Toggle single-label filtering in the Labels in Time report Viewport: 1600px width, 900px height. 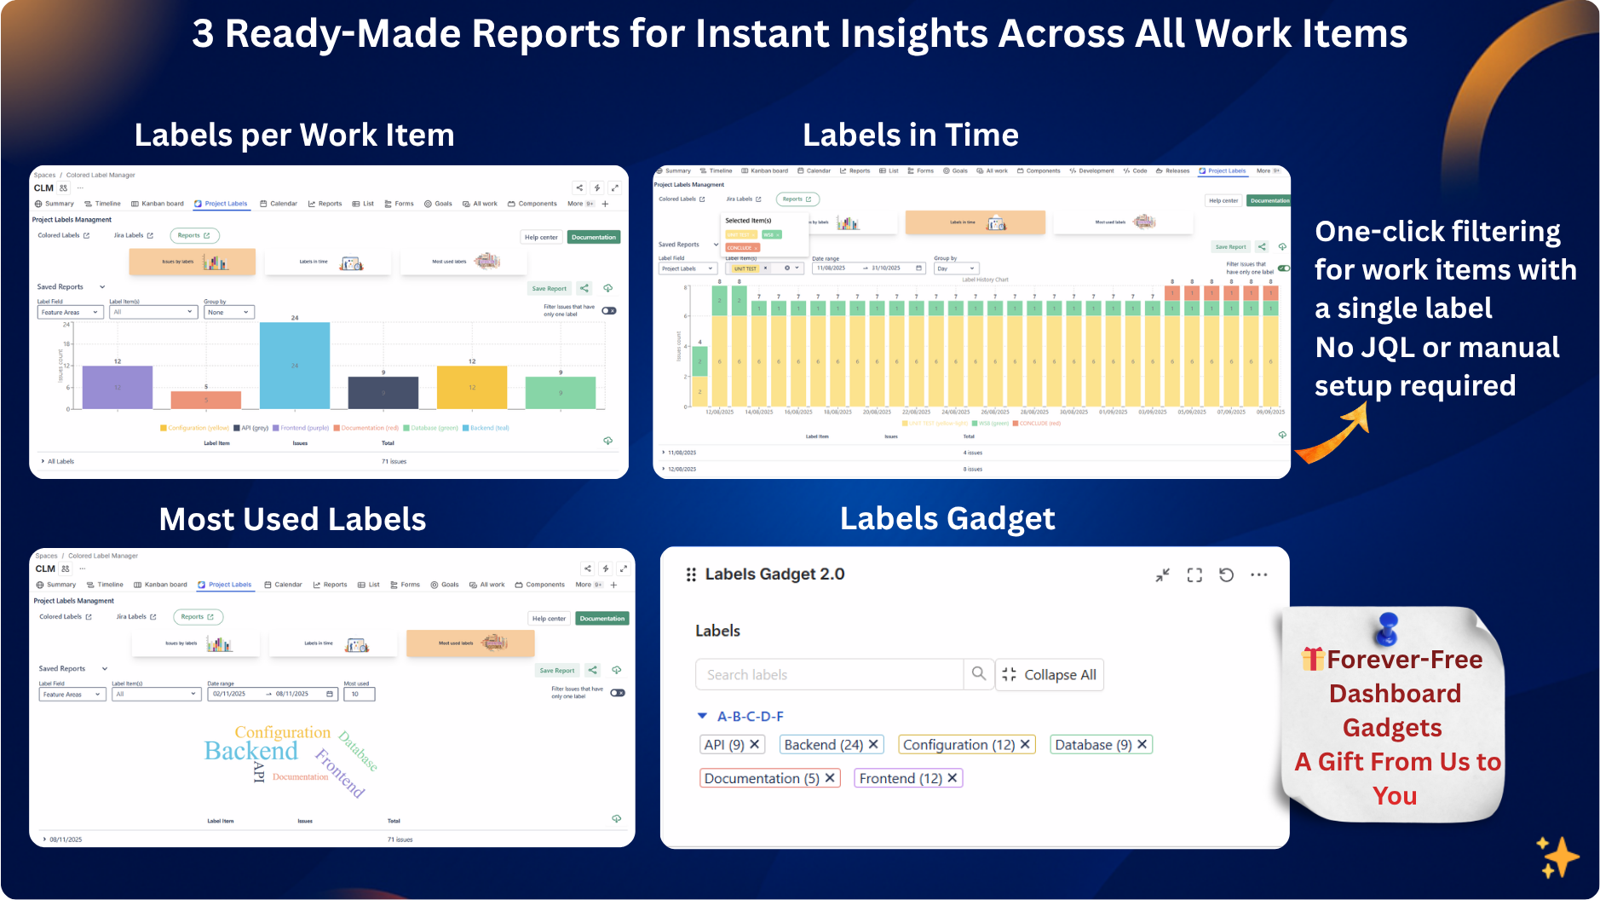coord(1284,268)
